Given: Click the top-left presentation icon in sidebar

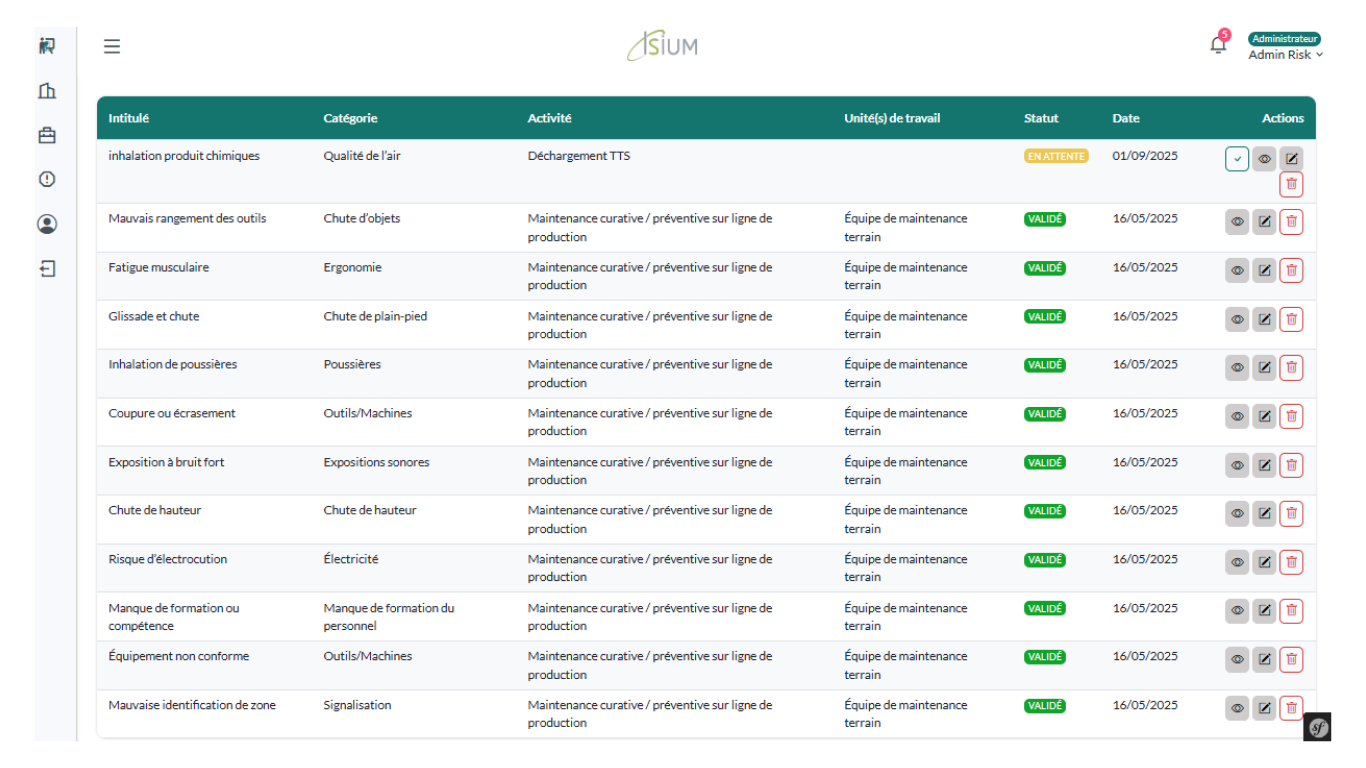Looking at the screenshot, I should click(x=47, y=46).
